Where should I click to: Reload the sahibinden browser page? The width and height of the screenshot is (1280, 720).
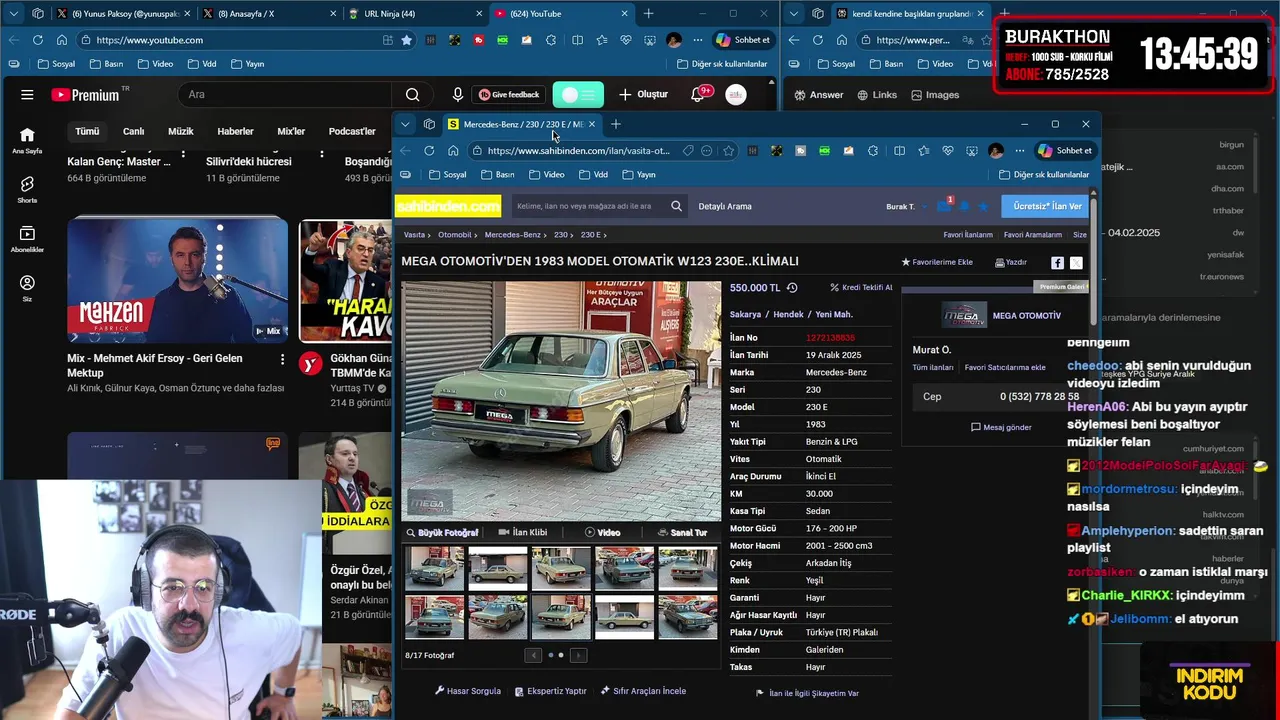click(x=429, y=151)
